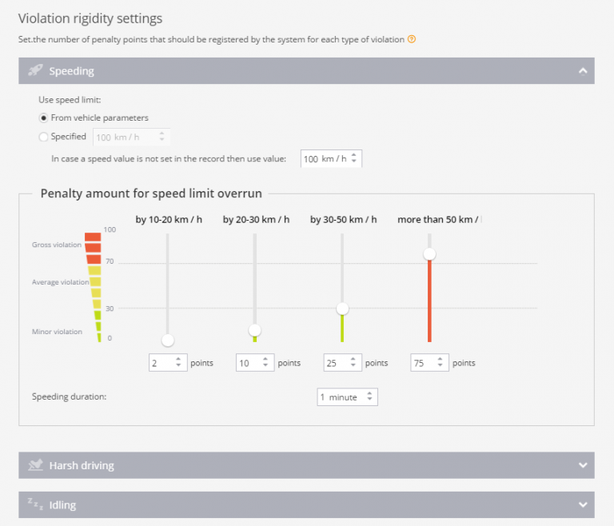Click the orange help question mark icon

click(412, 39)
